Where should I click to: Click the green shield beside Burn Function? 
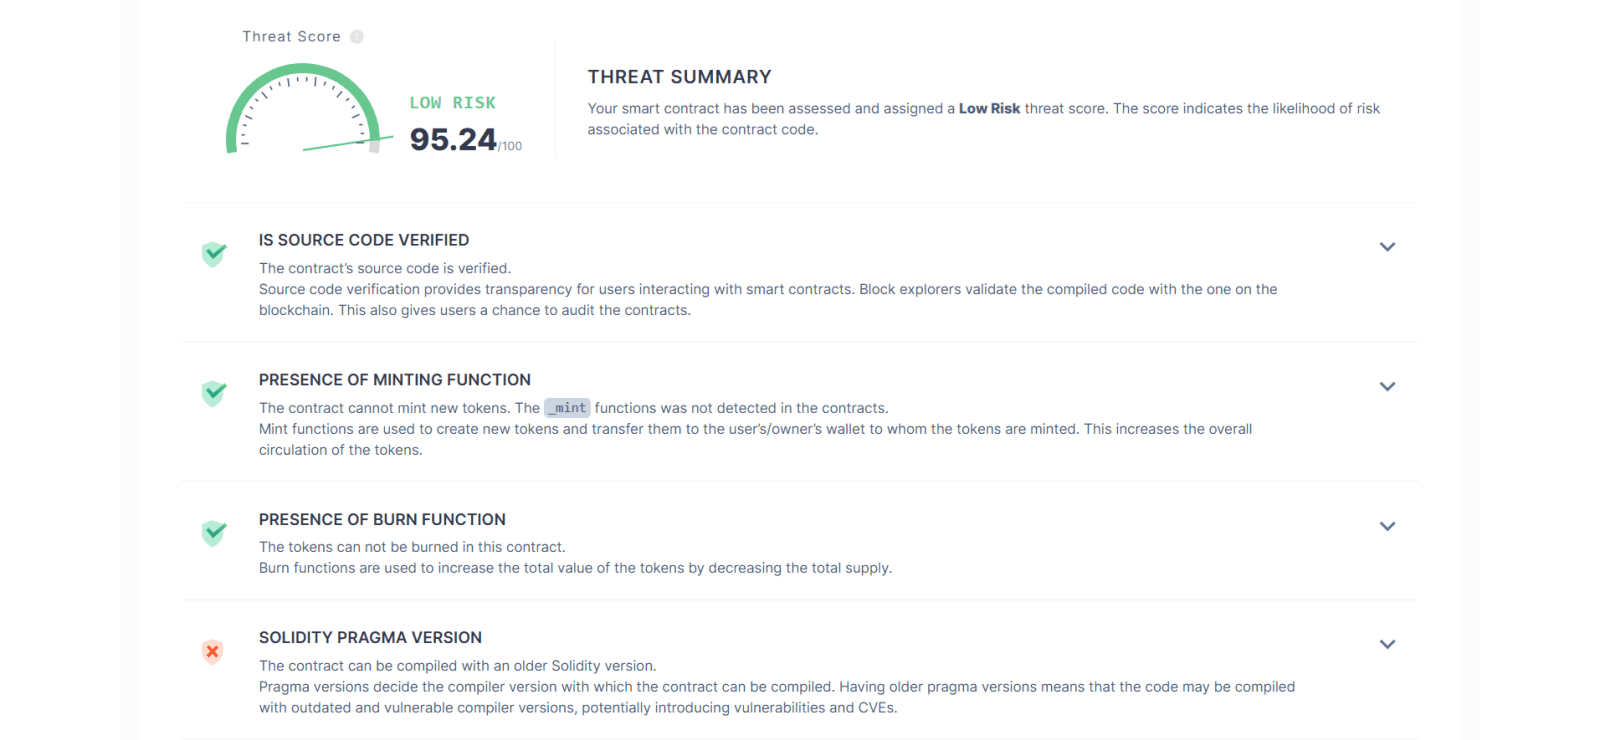(x=214, y=533)
